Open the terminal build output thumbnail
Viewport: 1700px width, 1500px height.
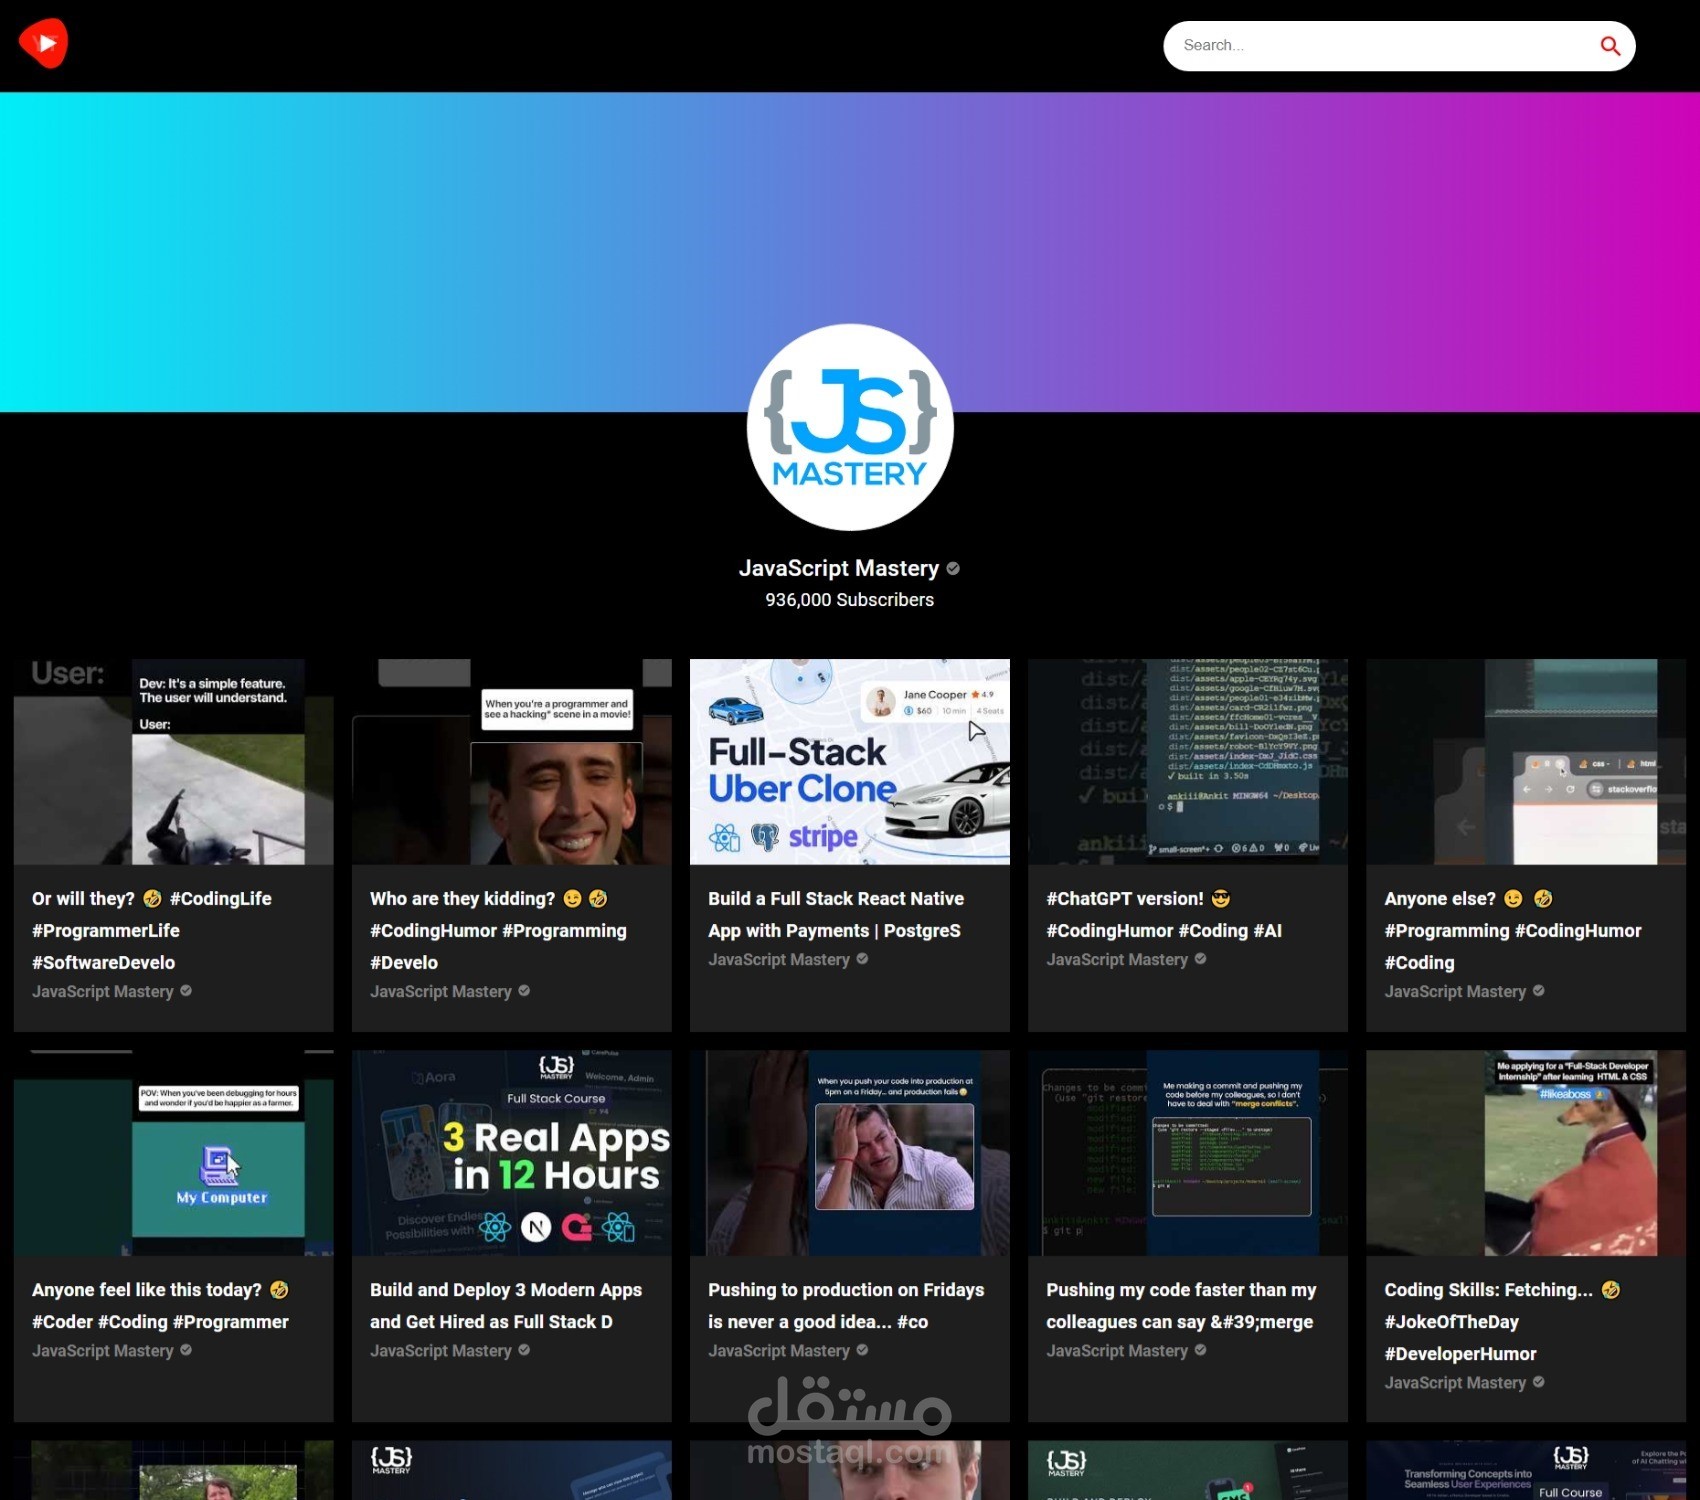pyautogui.click(x=1188, y=762)
